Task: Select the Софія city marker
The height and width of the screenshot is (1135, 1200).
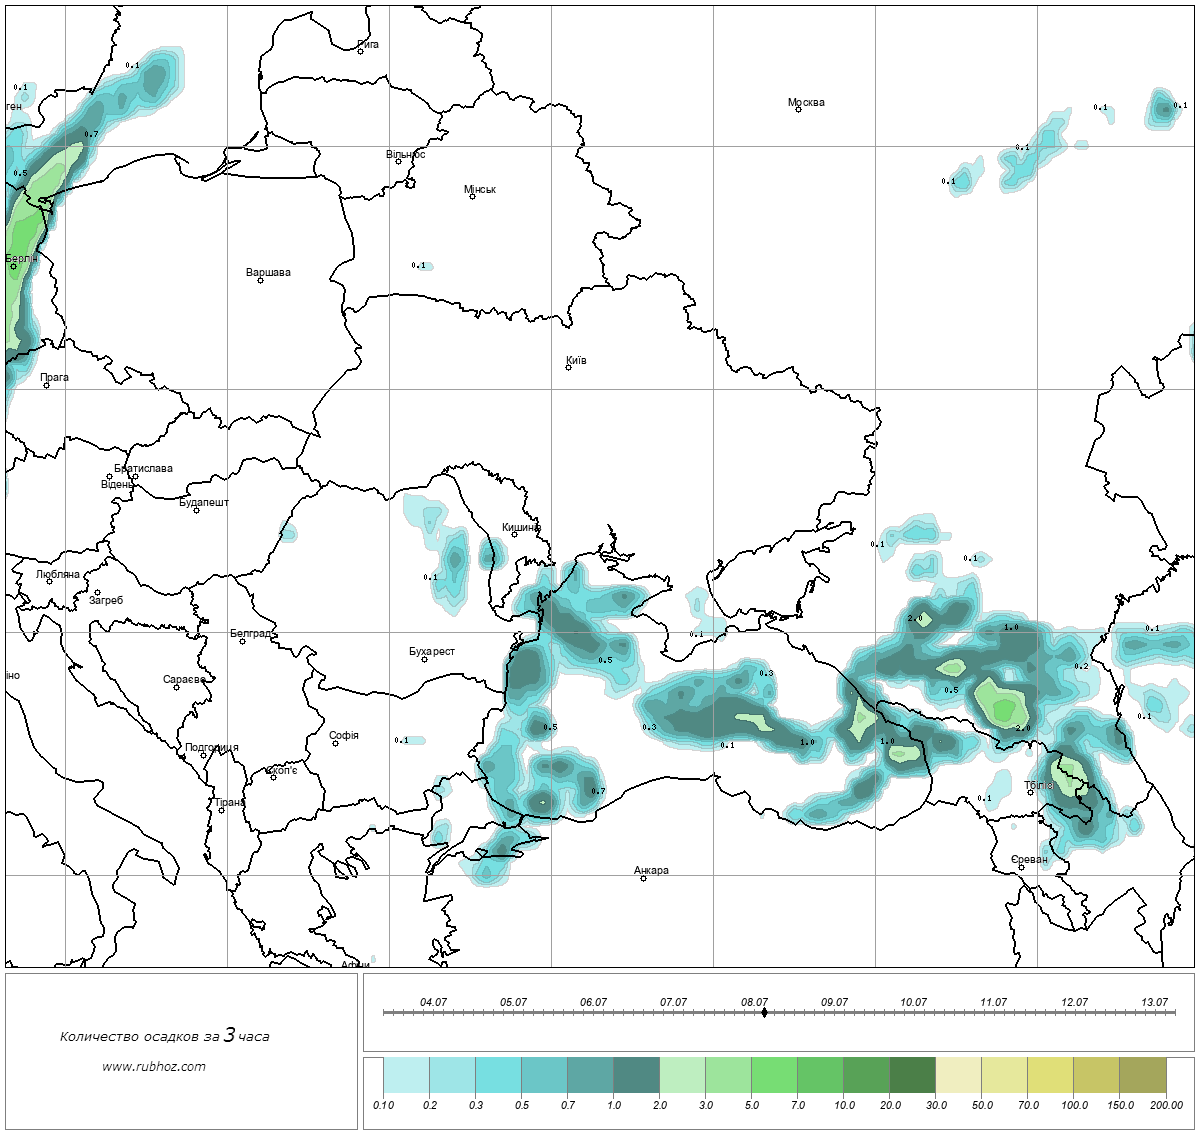Action: click(336, 743)
